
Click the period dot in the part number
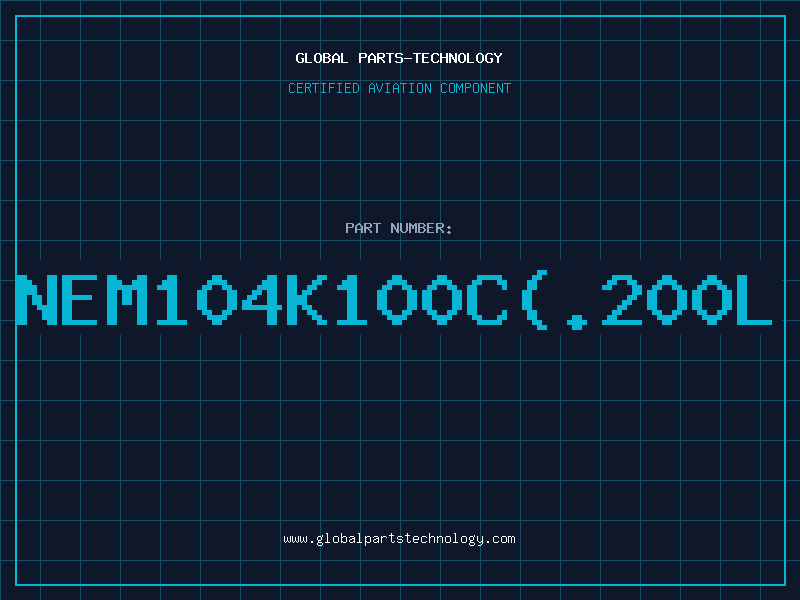[577, 321]
